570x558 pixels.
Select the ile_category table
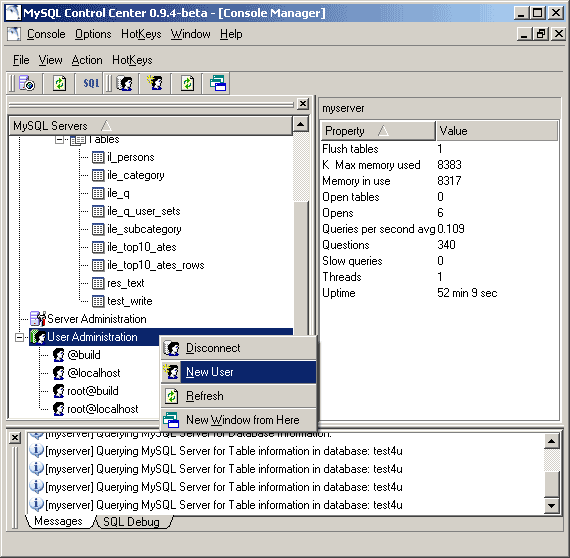pos(136,175)
